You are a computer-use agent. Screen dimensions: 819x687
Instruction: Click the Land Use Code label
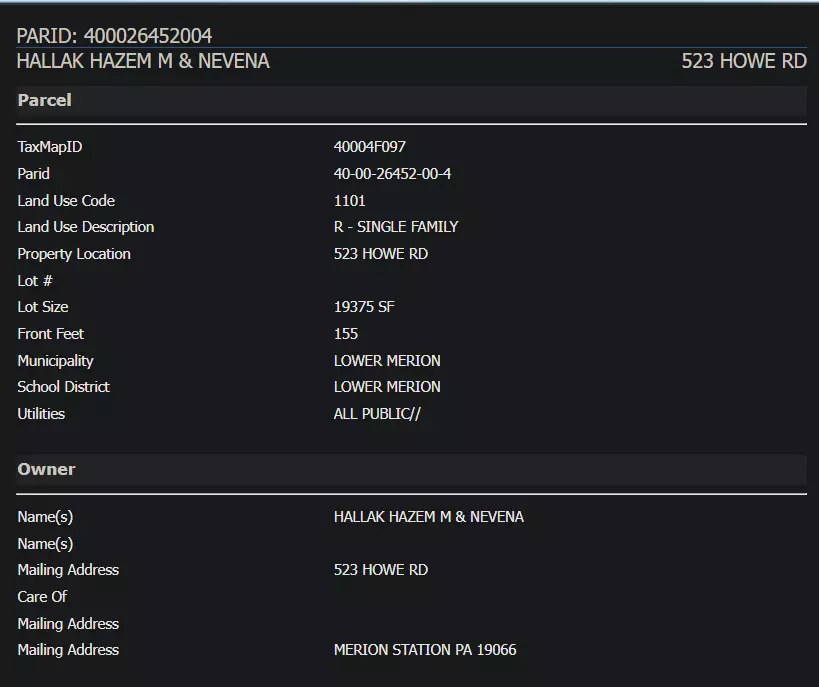66,201
